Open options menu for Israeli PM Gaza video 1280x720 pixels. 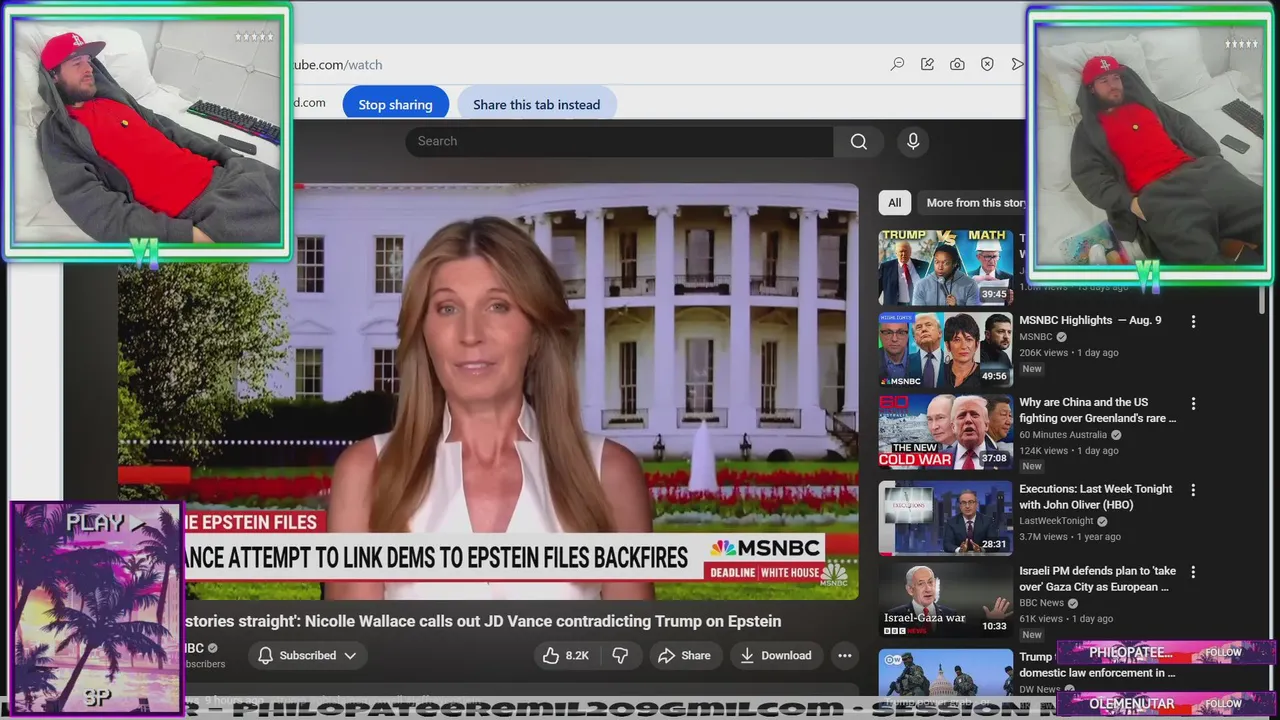pyautogui.click(x=1193, y=572)
